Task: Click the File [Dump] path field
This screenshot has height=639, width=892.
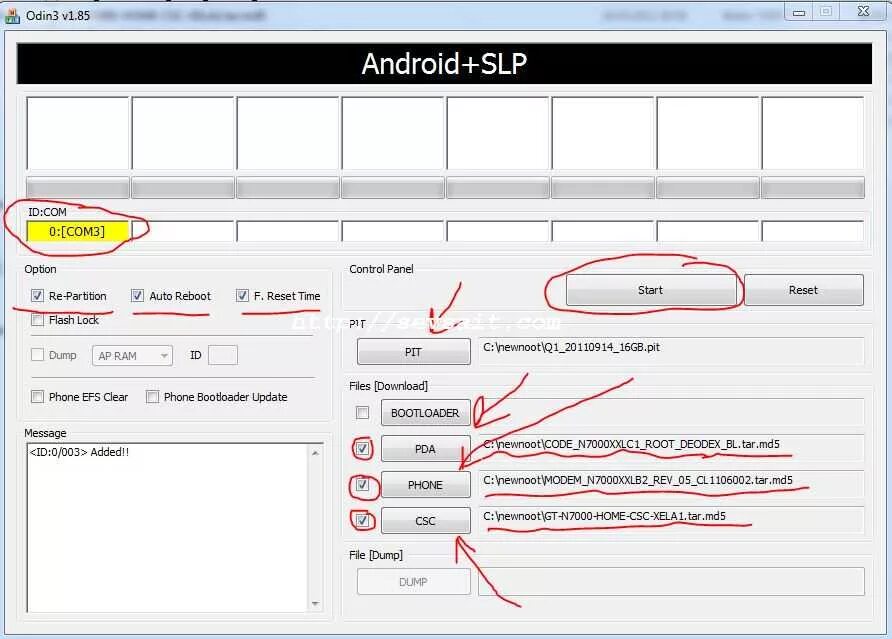Action: pyautogui.click(x=671, y=582)
